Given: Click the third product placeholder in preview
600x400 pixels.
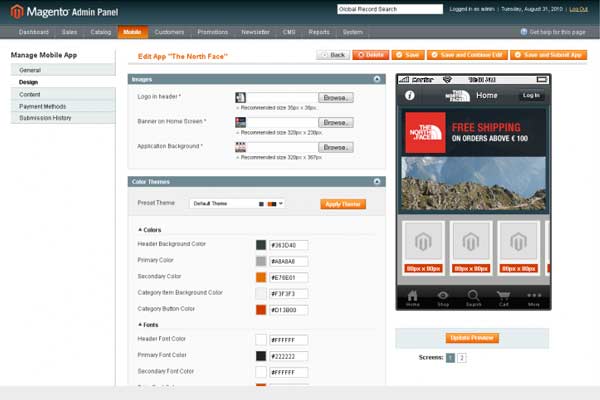Looking at the screenshot, I should 518,248.
